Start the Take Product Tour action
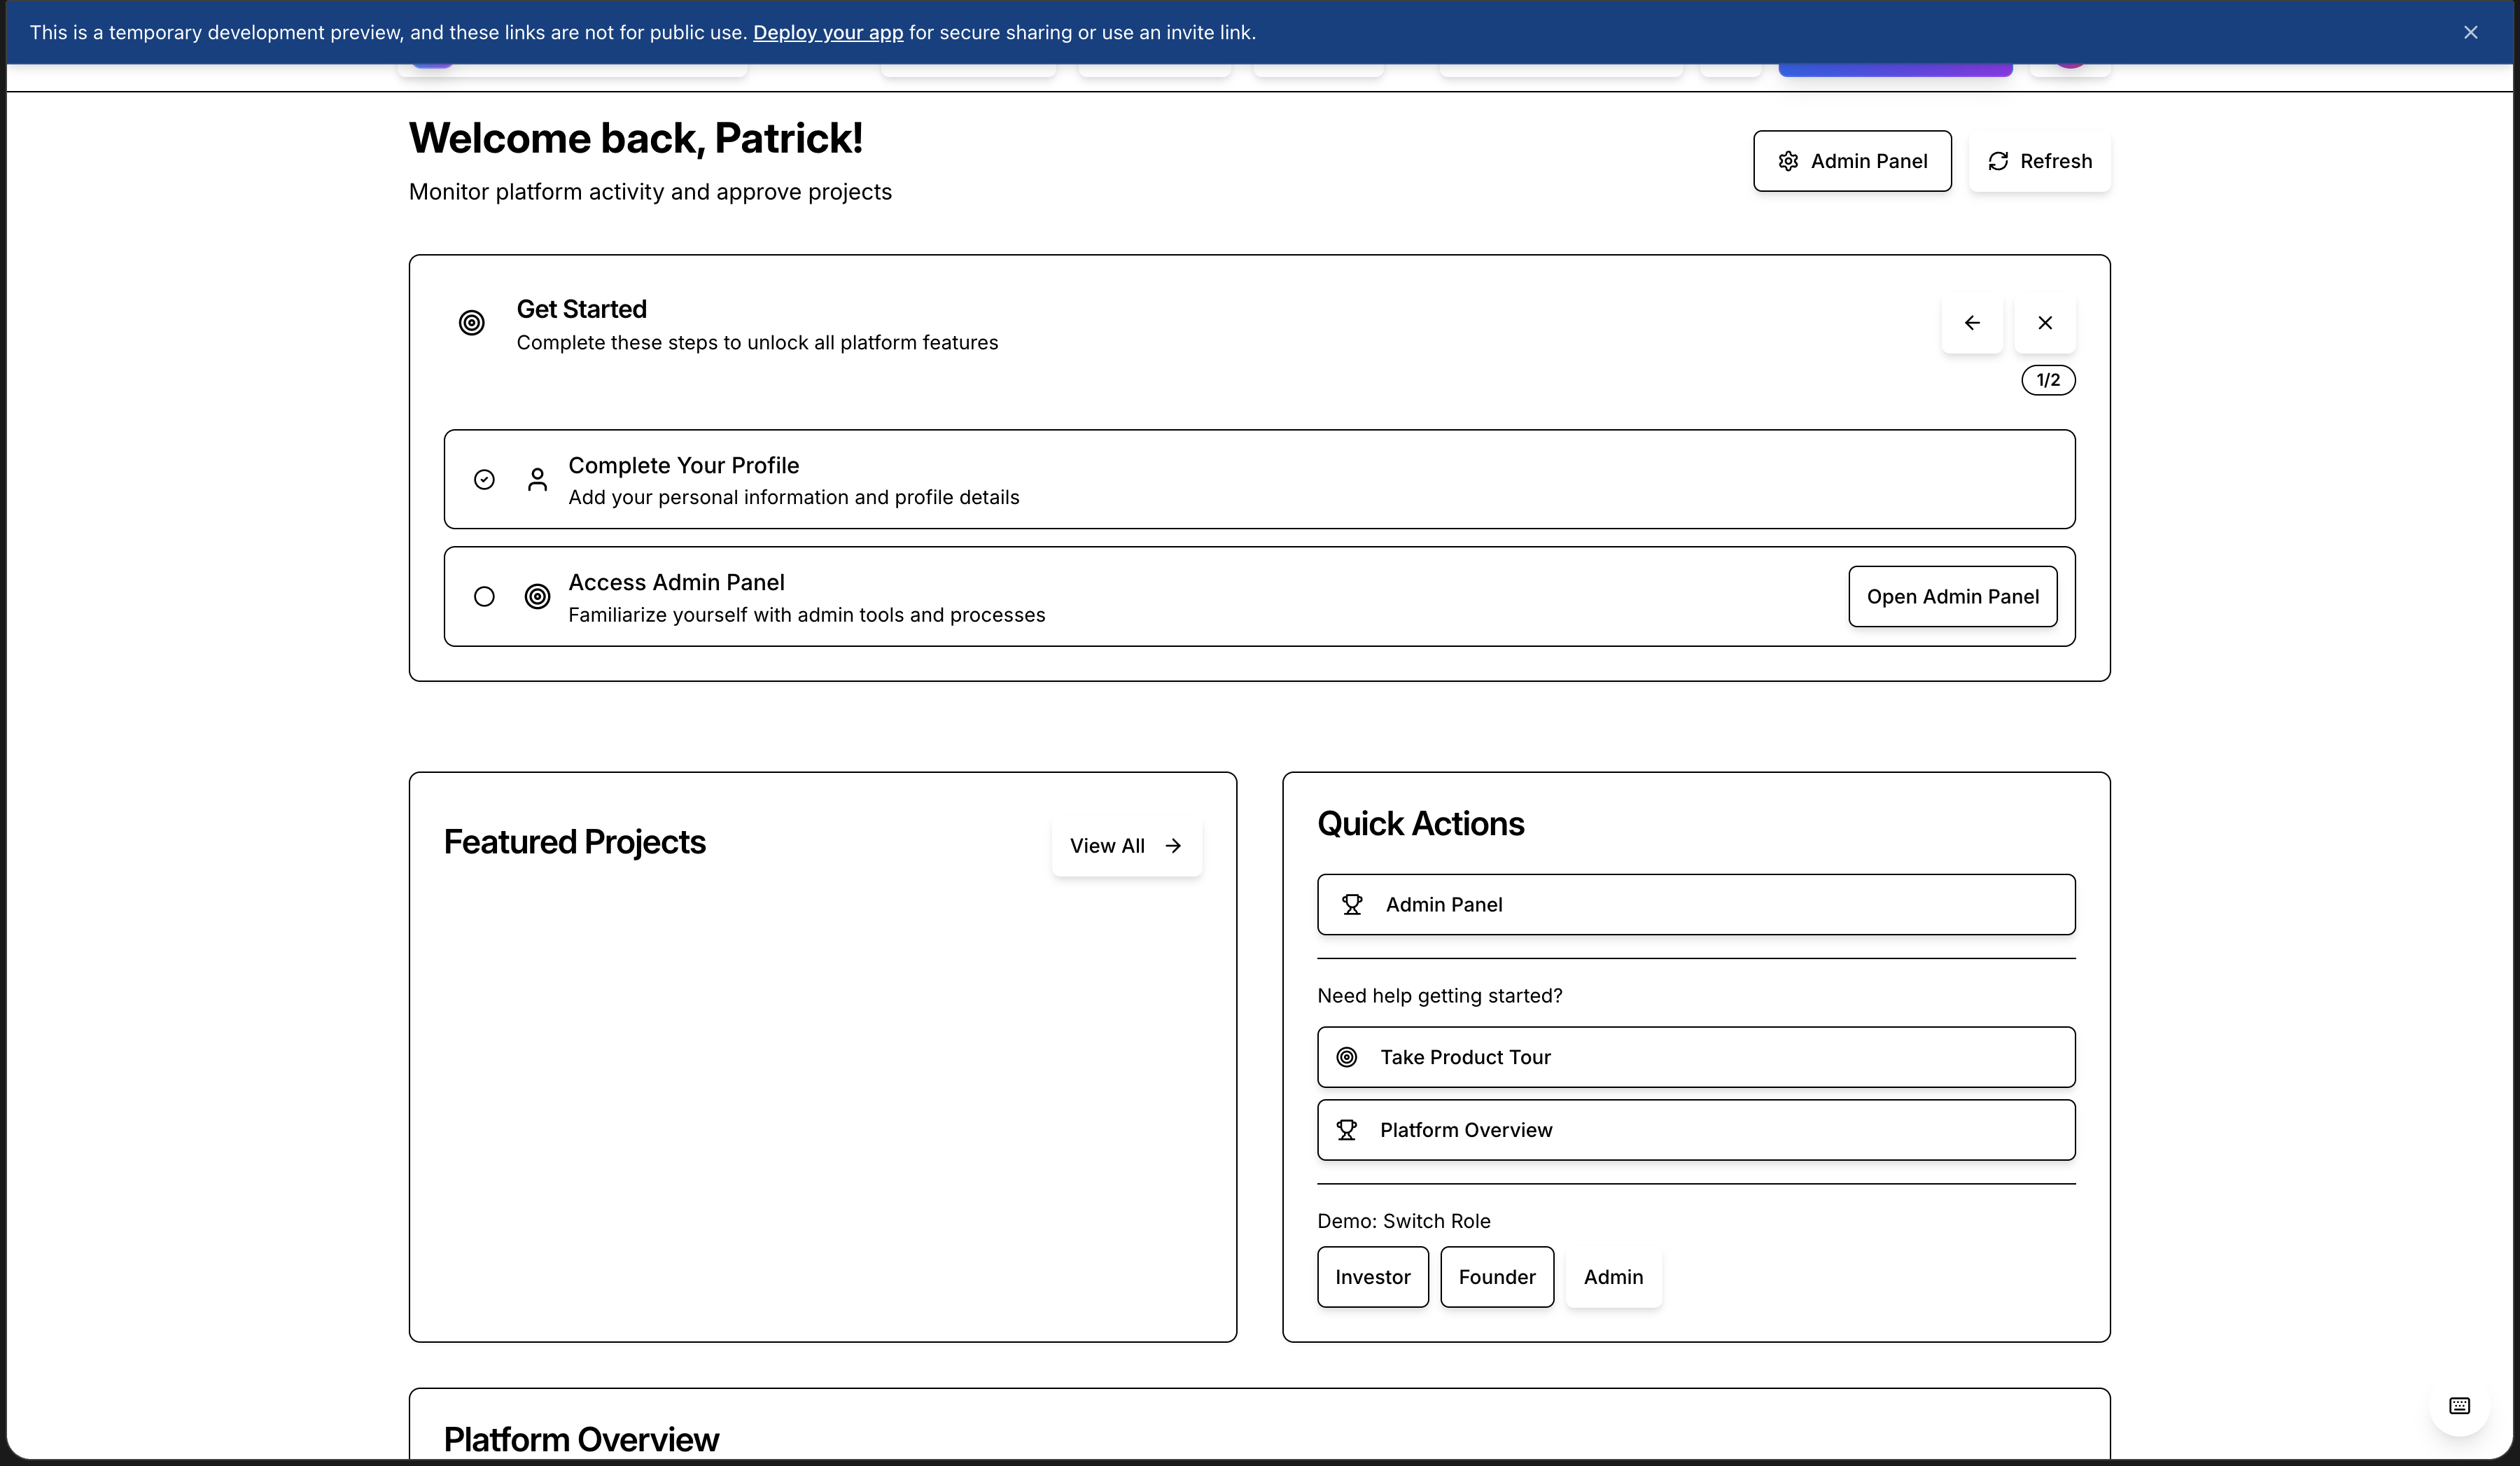 click(x=1696, y=1057)
